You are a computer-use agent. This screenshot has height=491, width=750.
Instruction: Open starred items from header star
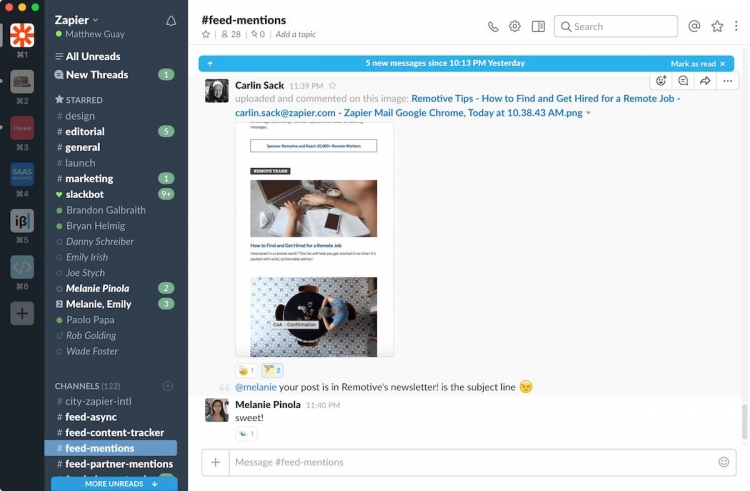click(x=717, y=27)
